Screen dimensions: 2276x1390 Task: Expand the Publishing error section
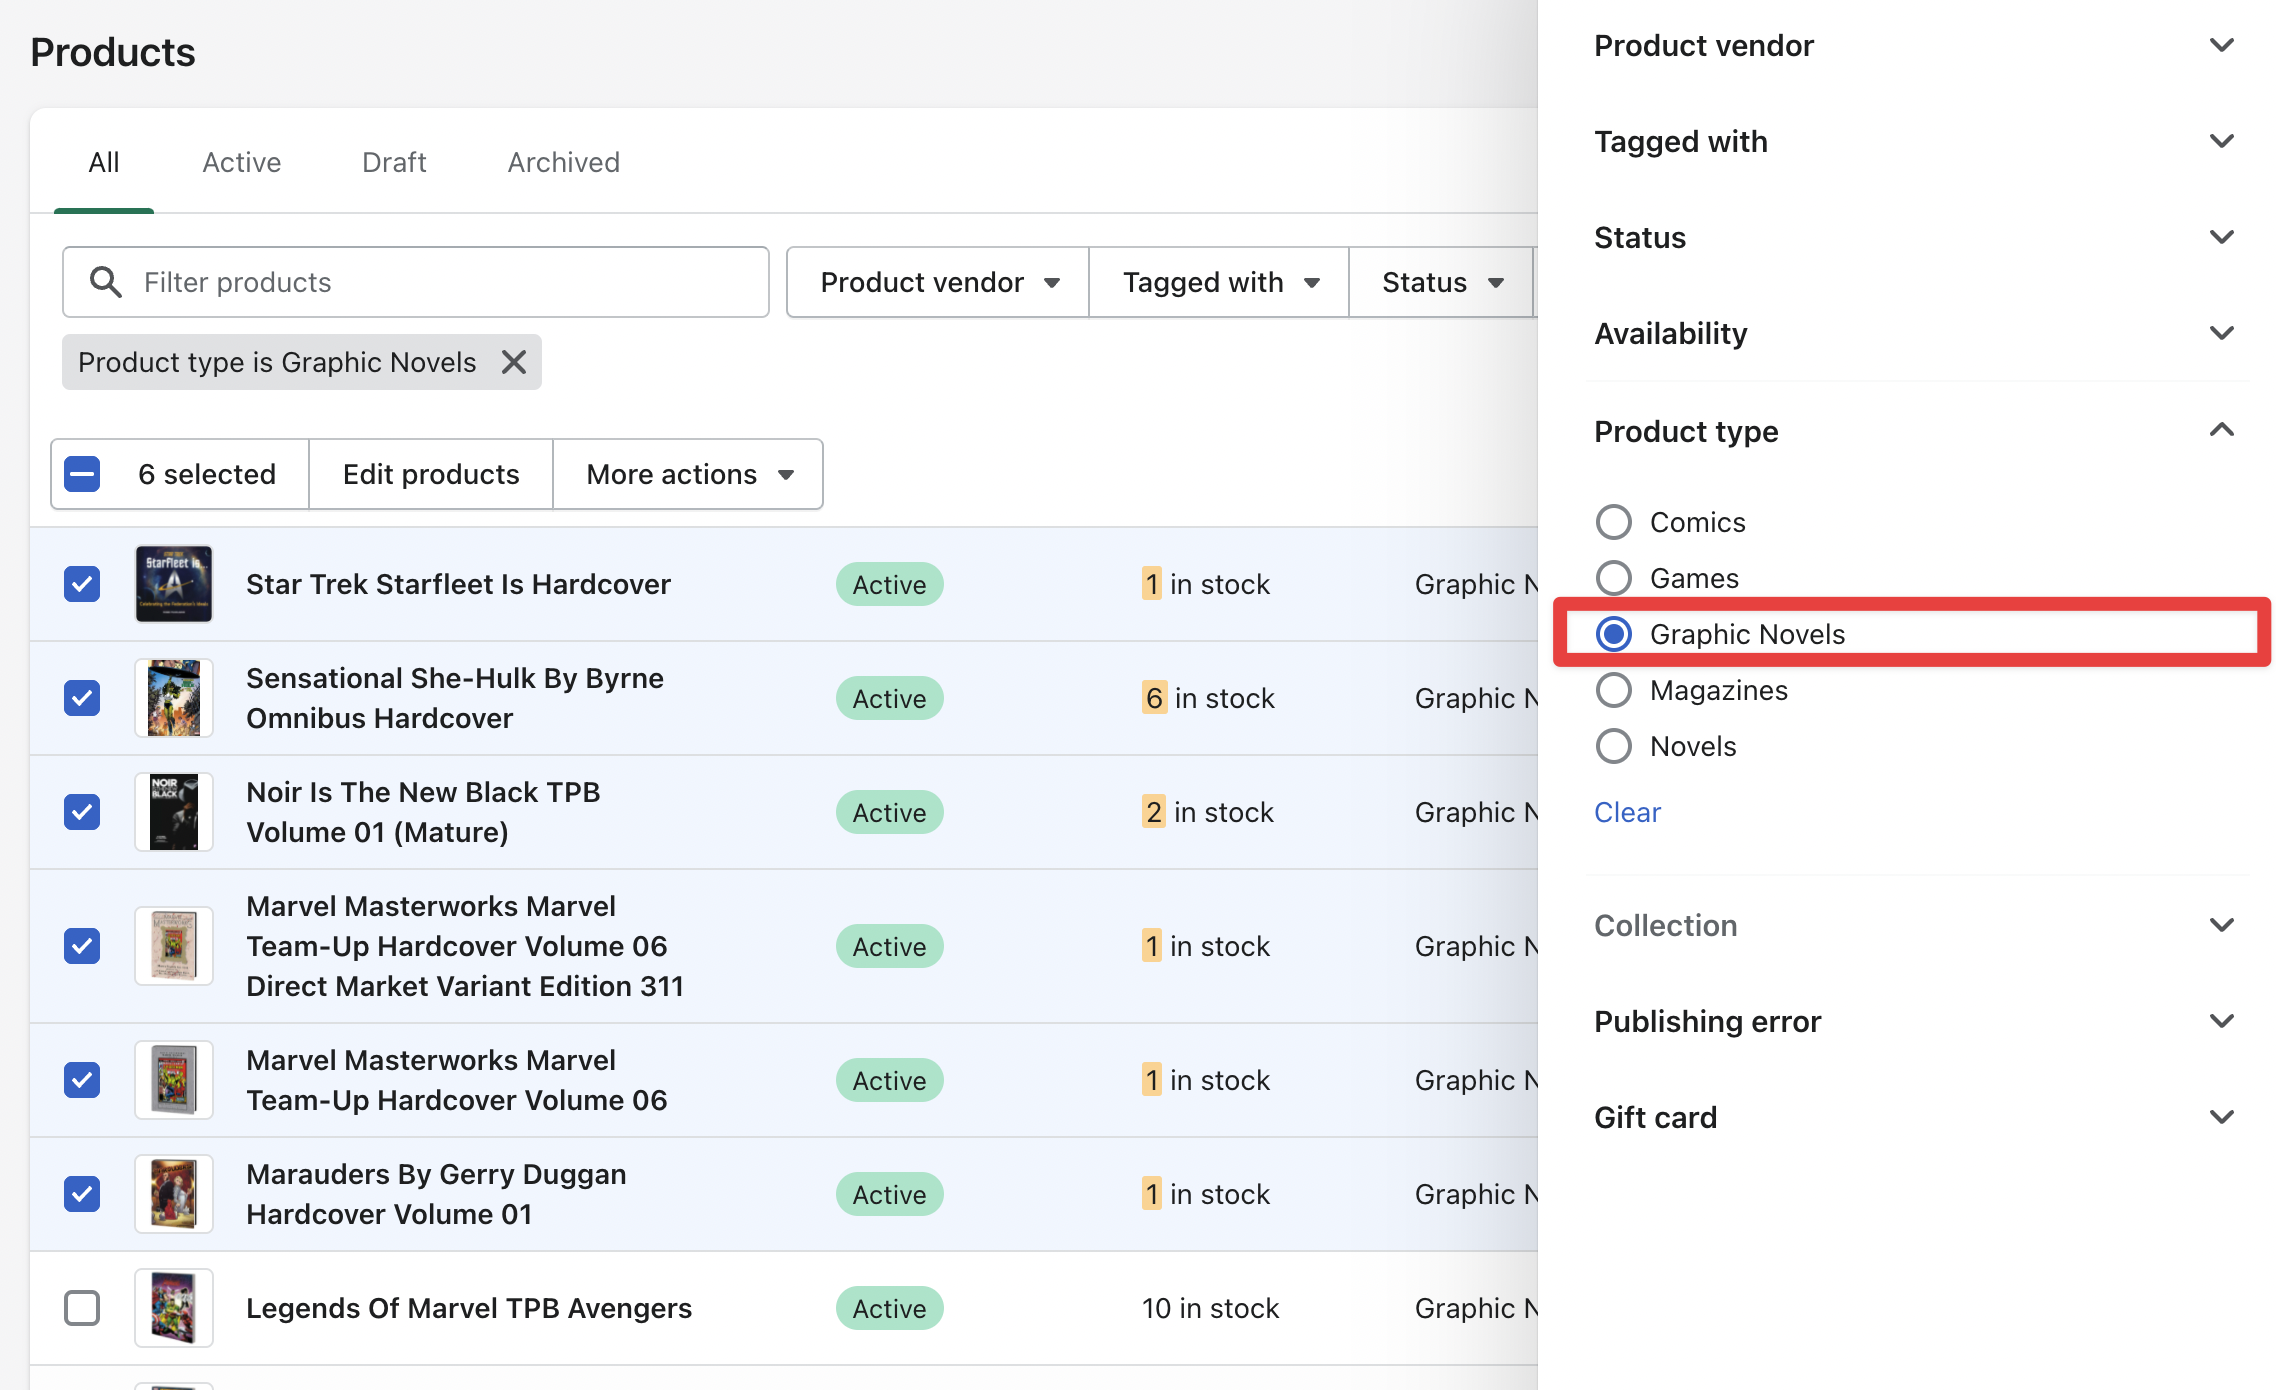click(x=1914, y=1022)
